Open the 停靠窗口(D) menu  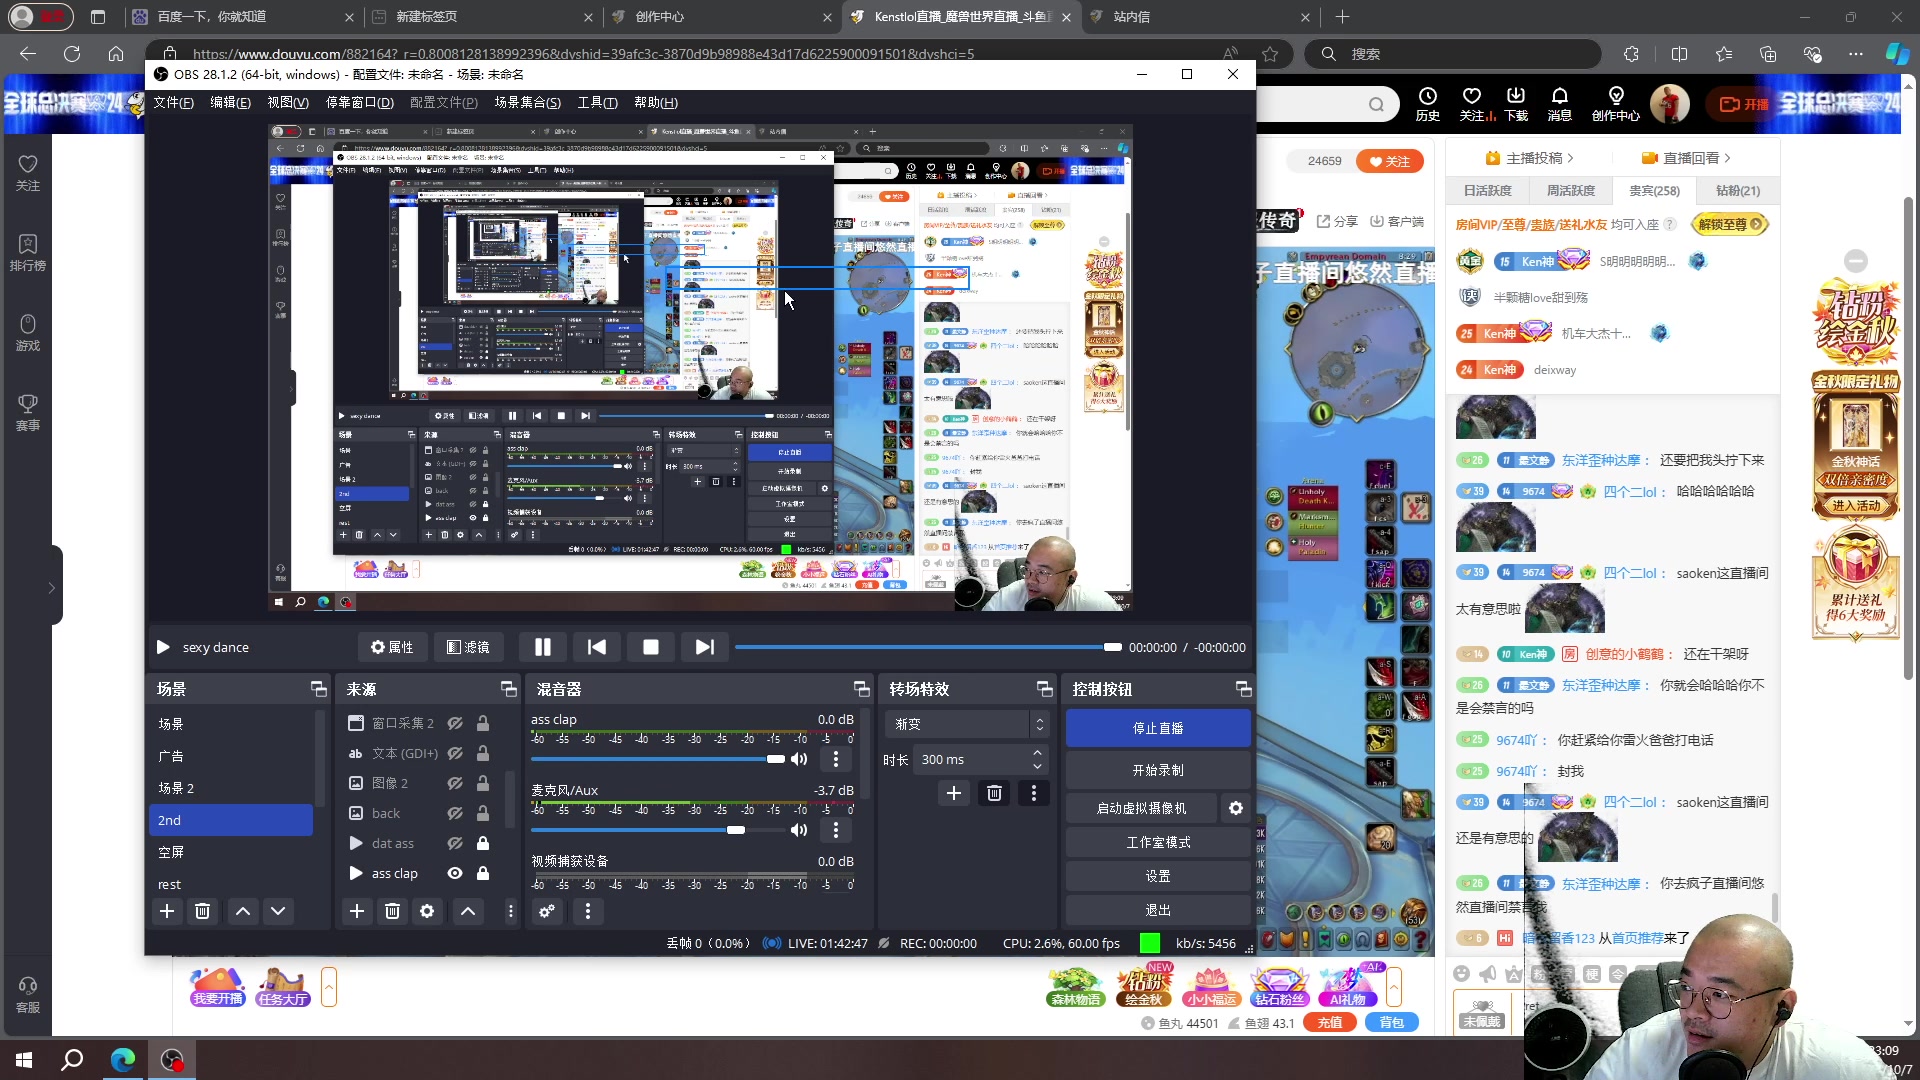(x=359, y=102)
